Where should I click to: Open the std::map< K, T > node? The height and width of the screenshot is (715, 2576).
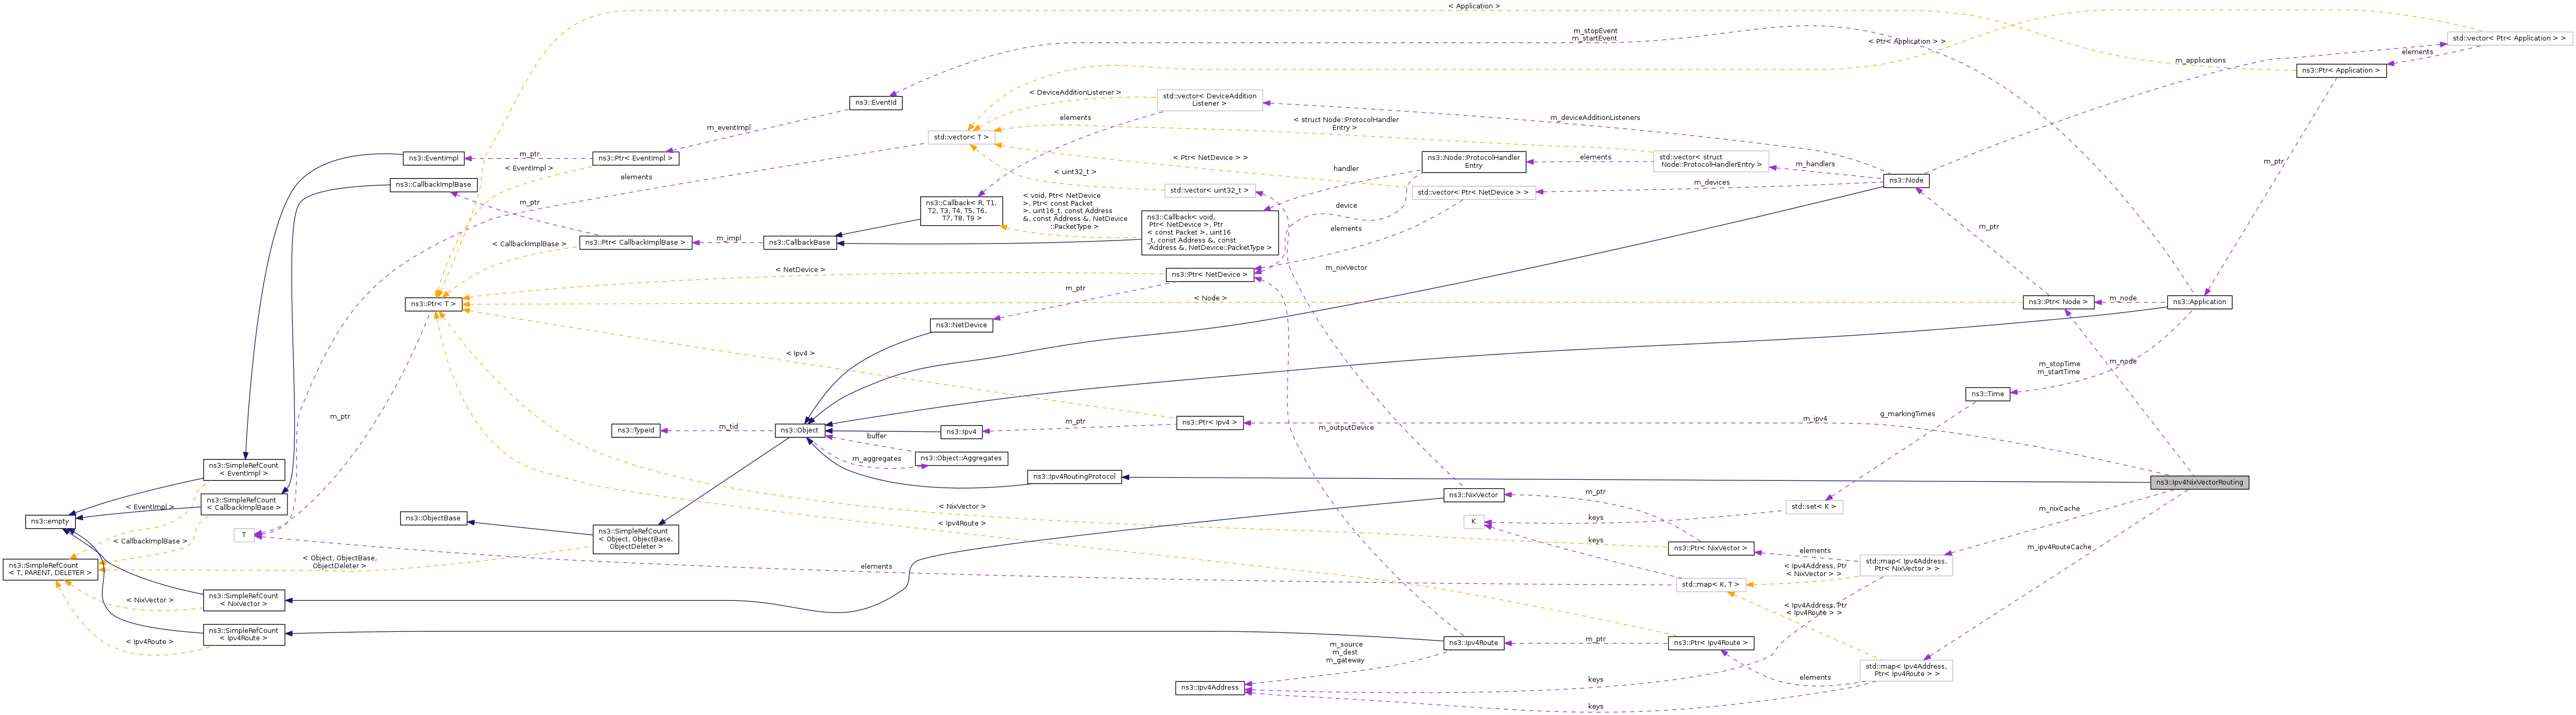point(1711,584)
